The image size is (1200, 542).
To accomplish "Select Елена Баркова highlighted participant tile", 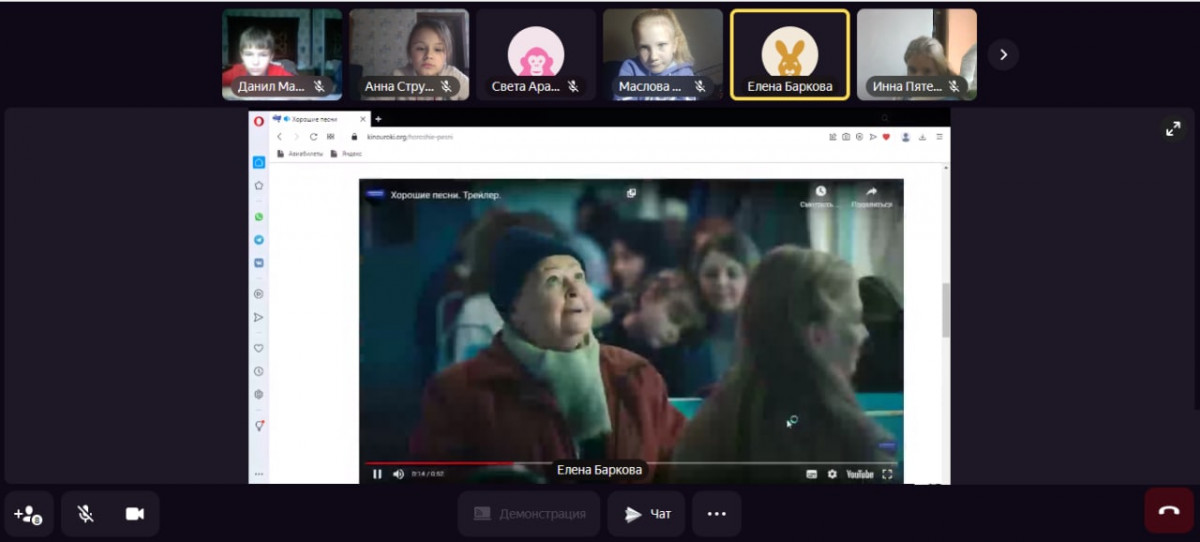I will (x=790, y=55).
